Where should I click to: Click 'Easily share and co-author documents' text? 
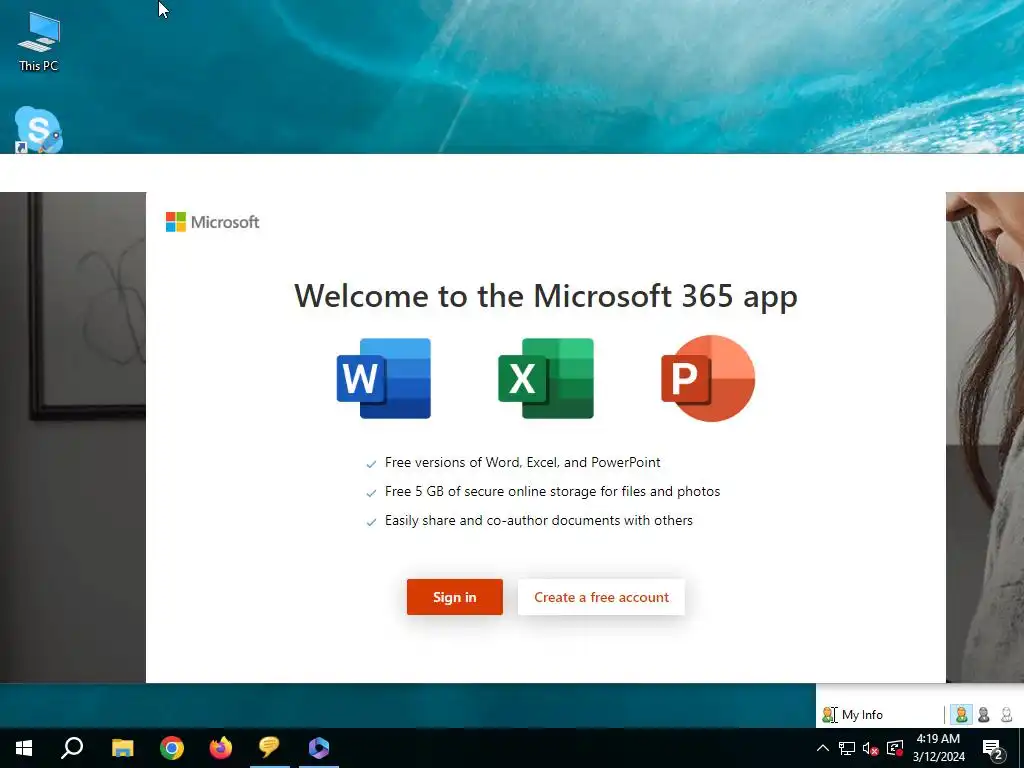[539, 520]
